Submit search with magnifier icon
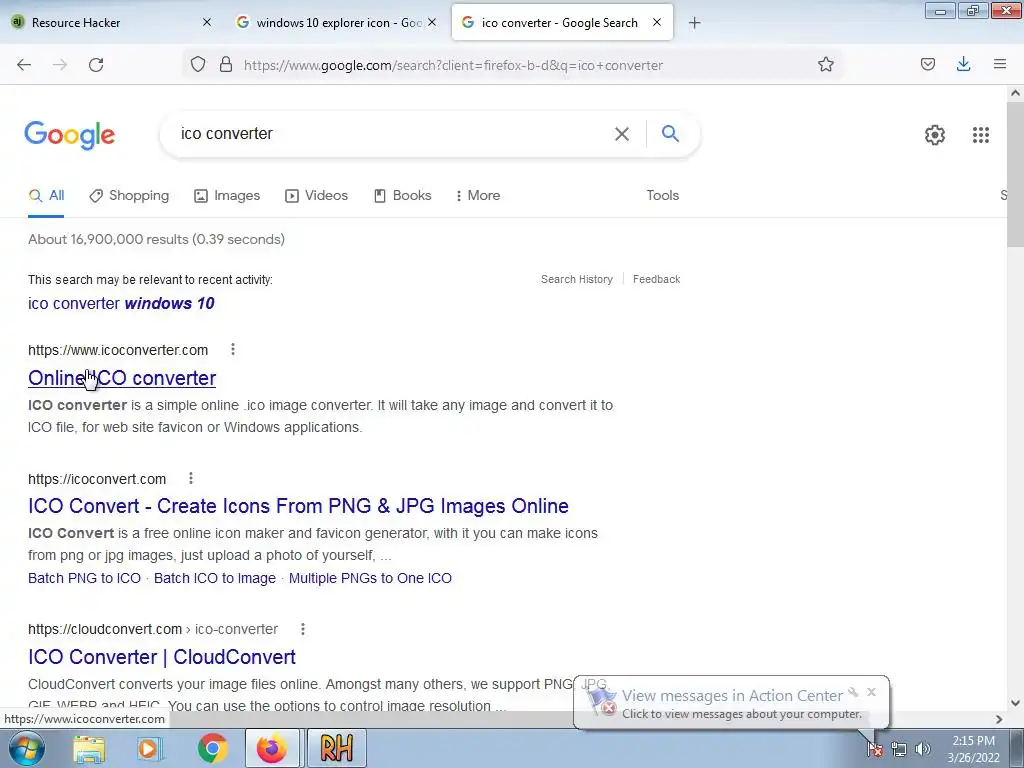 pos(670,133)
